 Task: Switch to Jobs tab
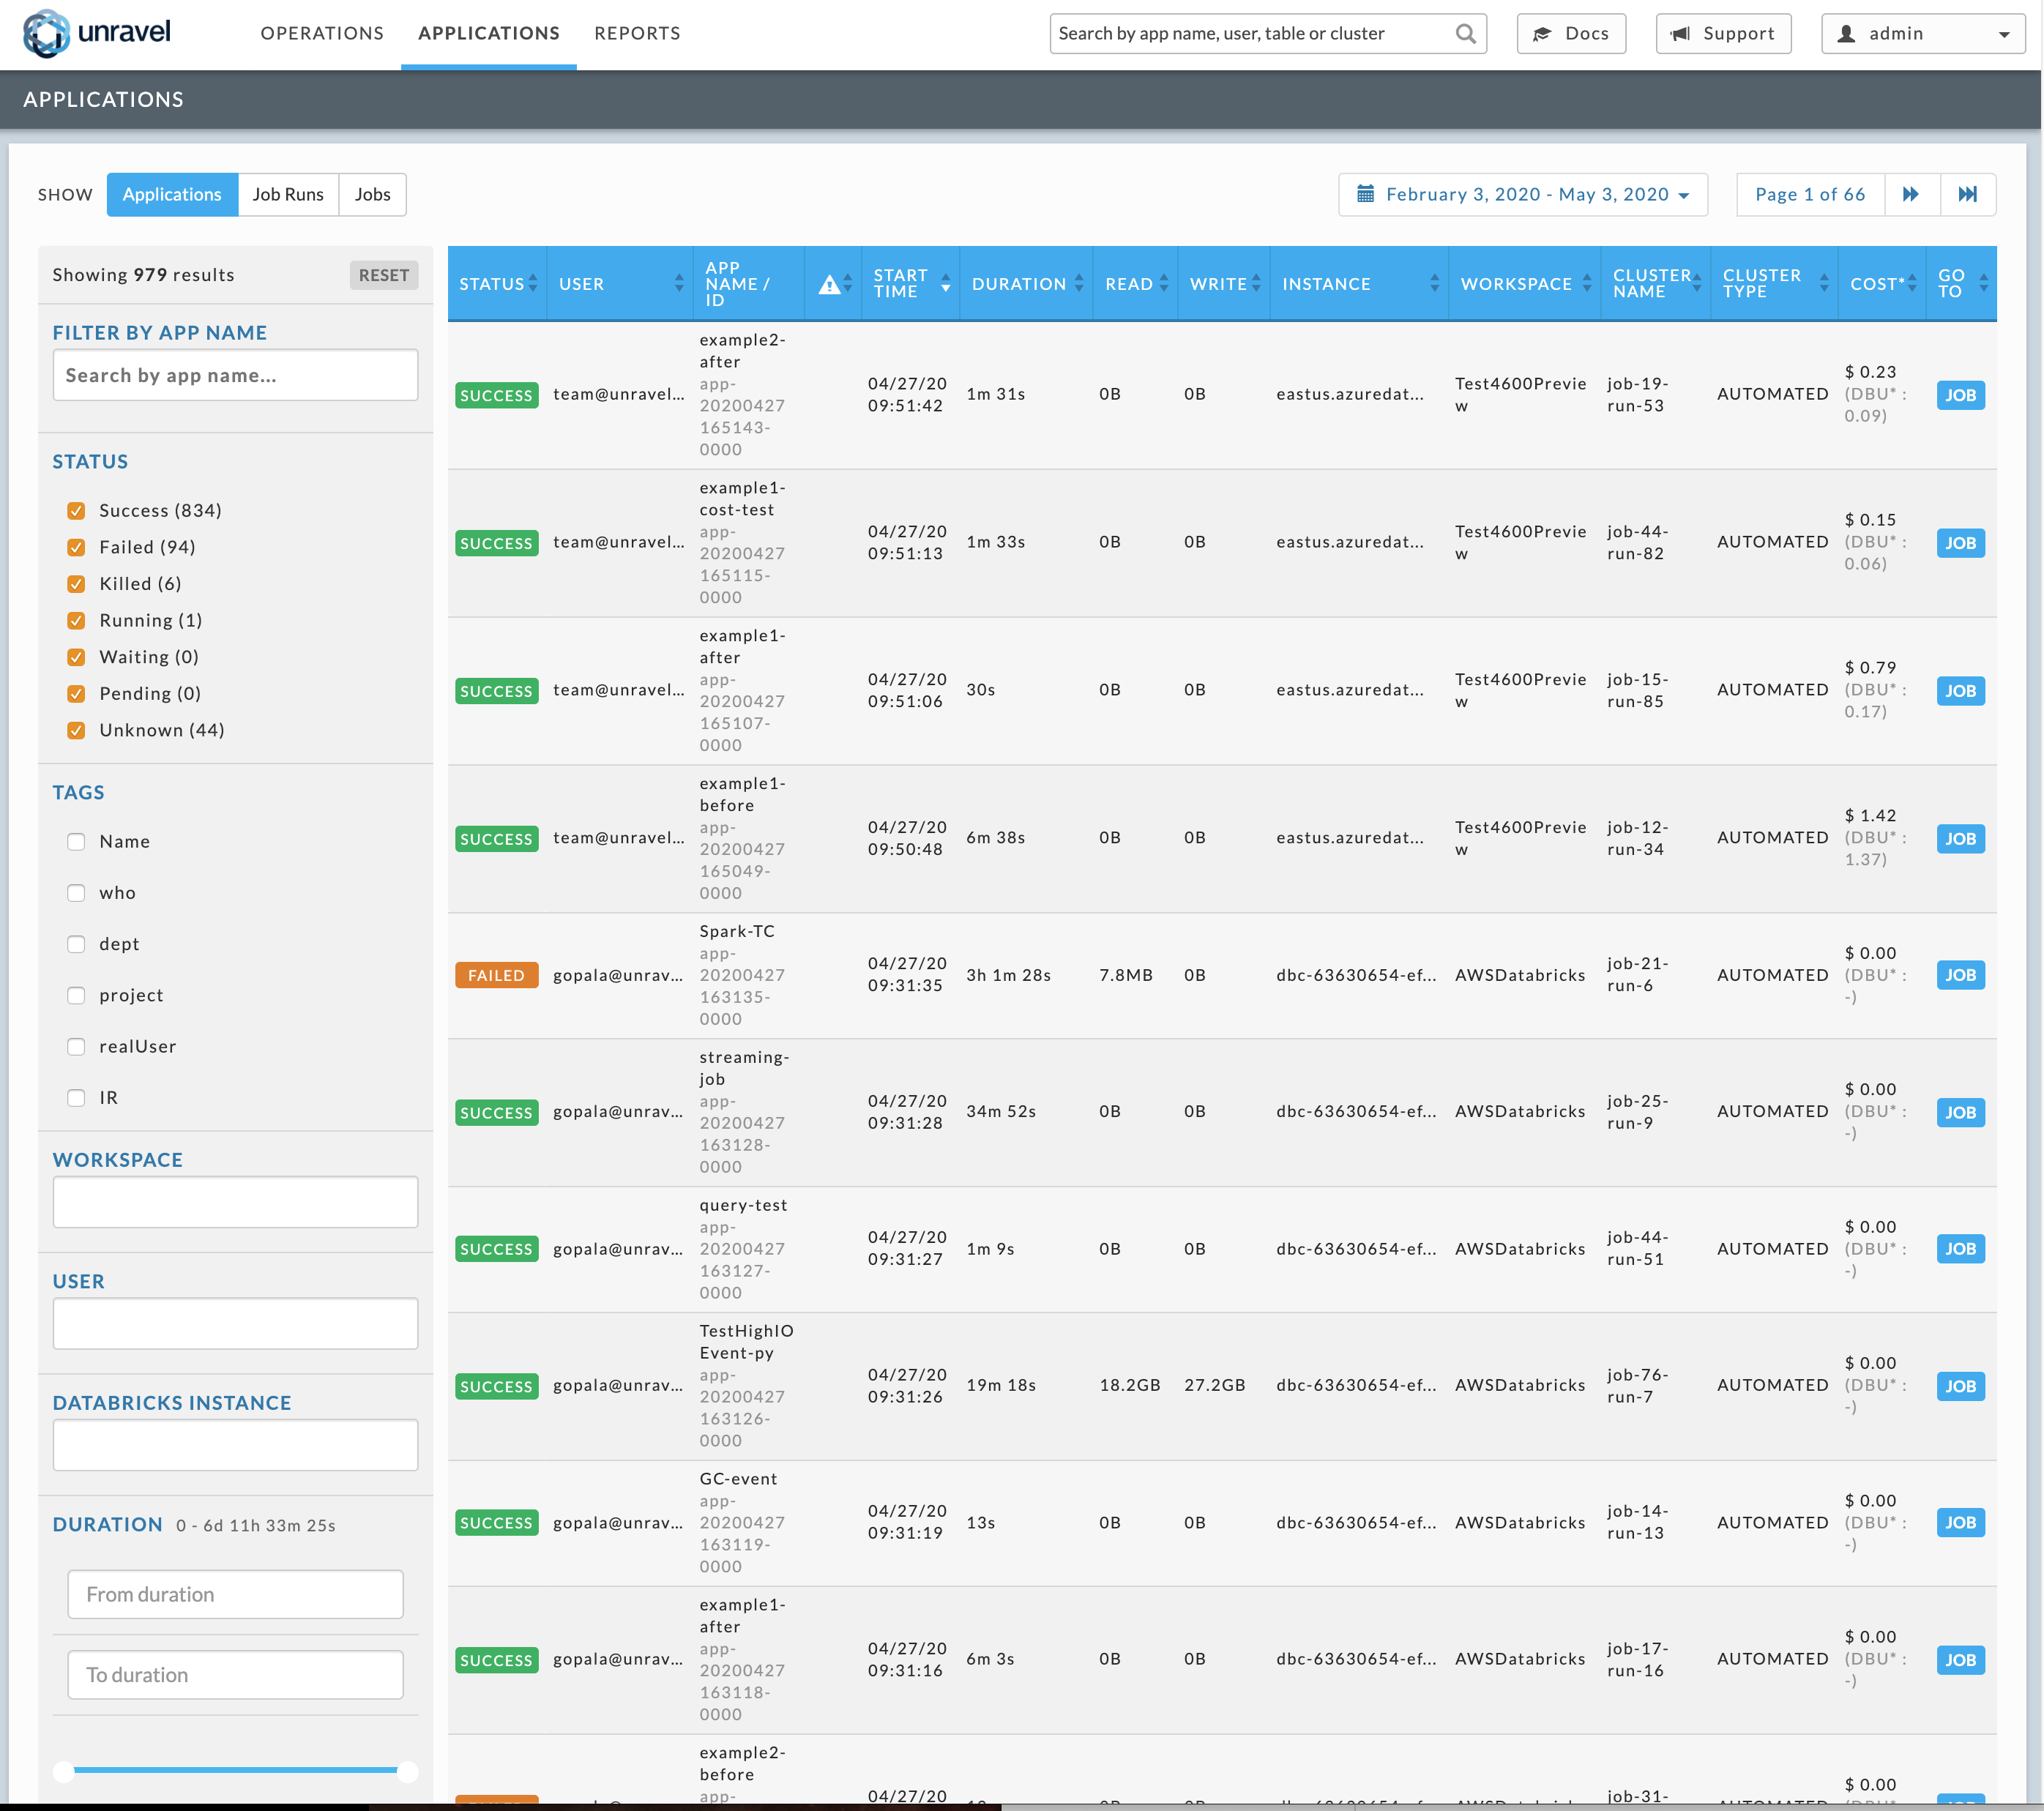pos(372,194)
